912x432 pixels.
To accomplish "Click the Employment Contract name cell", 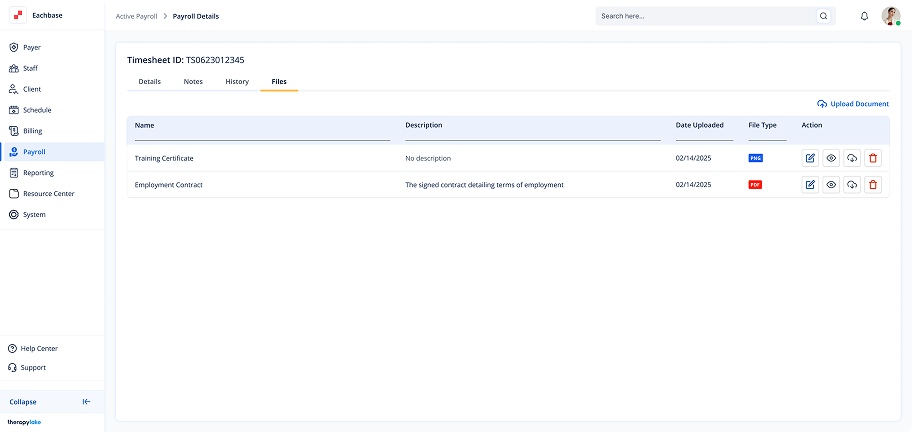I will (169, 185).
